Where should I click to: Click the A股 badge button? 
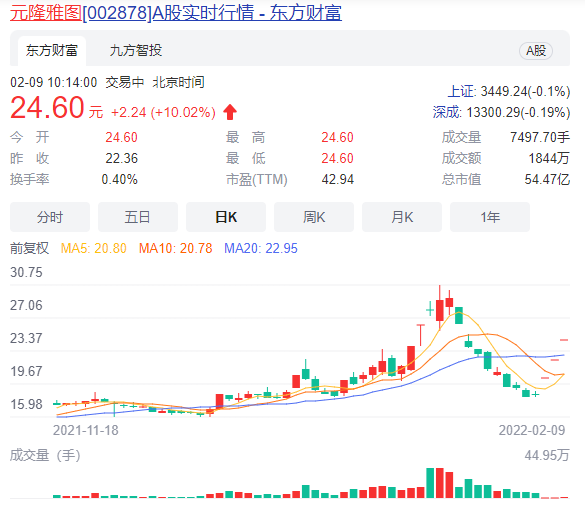tap(536, 51)
